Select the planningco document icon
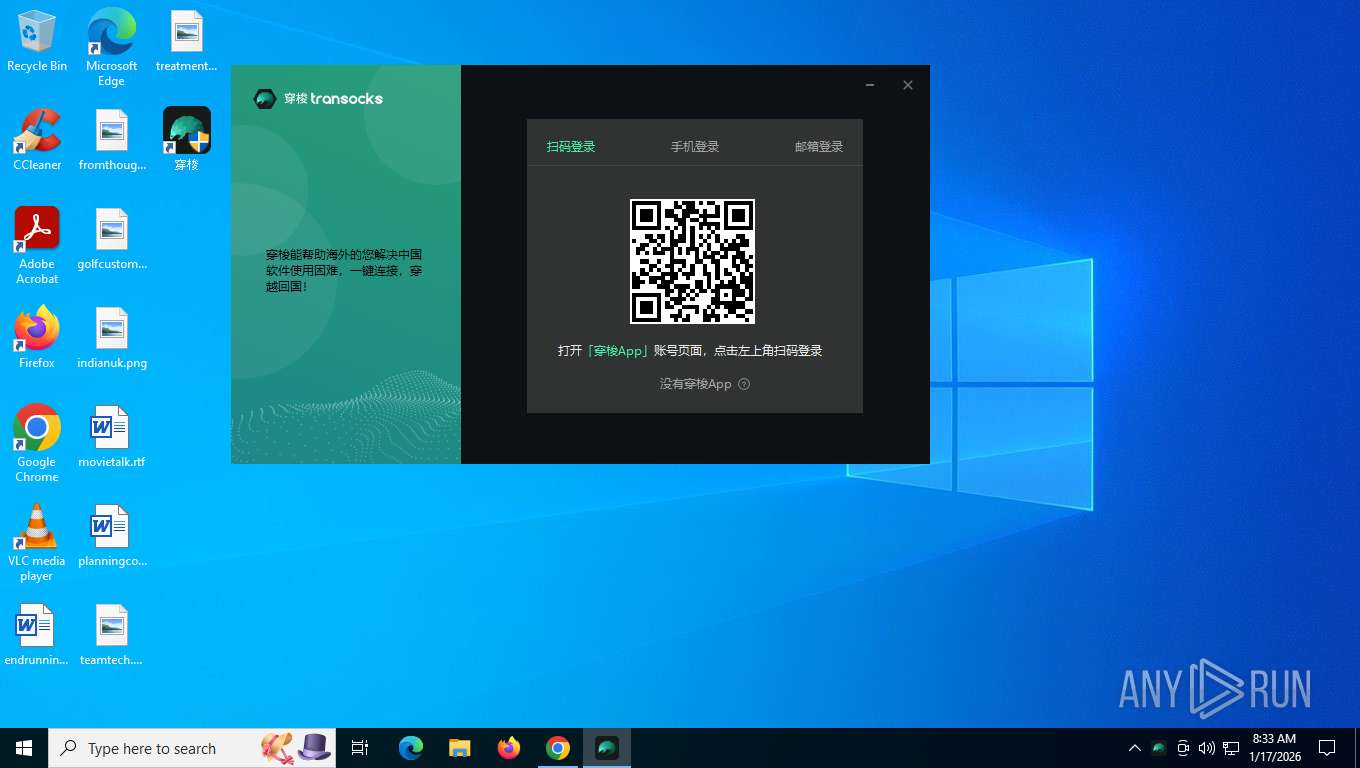This screenshot has height=768, width=1360. [x=112, y=537]
